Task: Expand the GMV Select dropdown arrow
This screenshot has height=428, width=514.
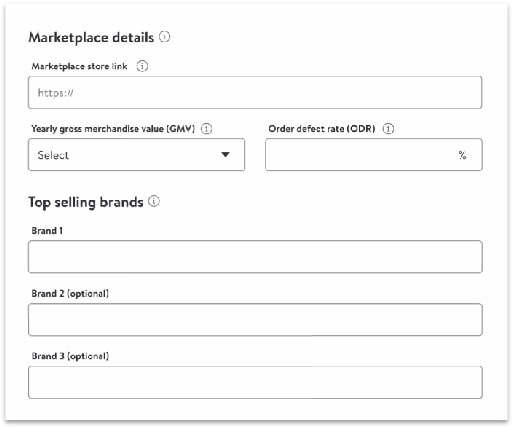Action: coord(226,154)
